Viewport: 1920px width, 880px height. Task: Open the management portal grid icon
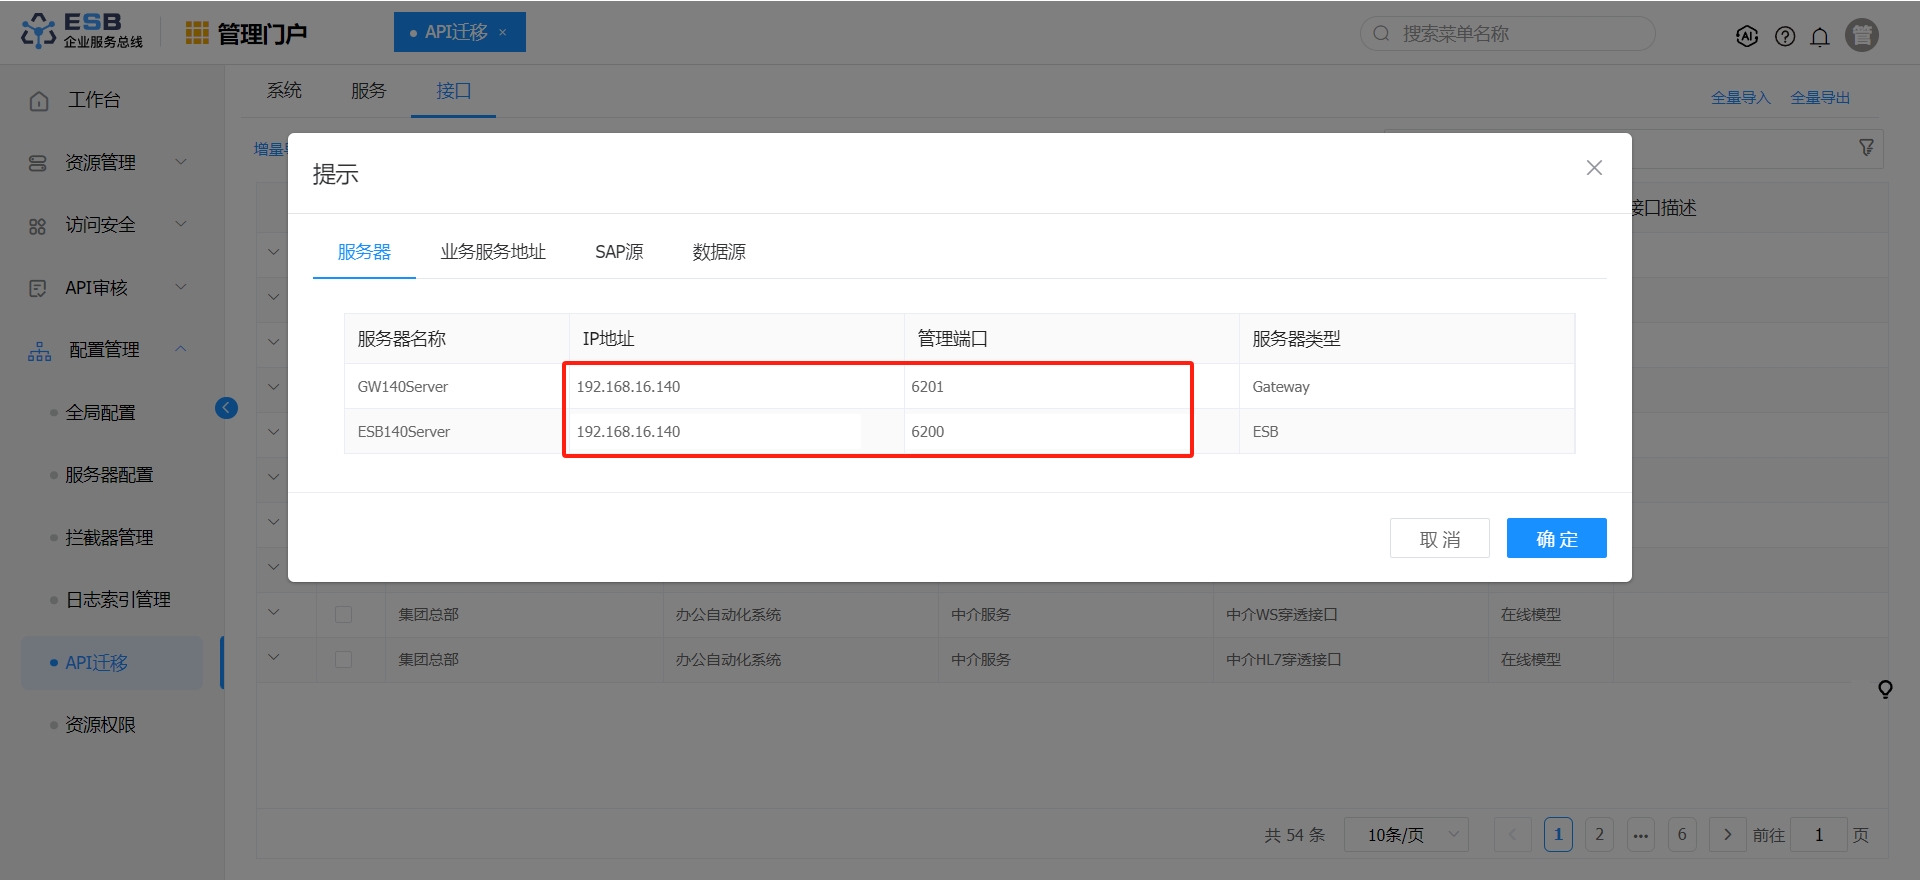[197, 33]
